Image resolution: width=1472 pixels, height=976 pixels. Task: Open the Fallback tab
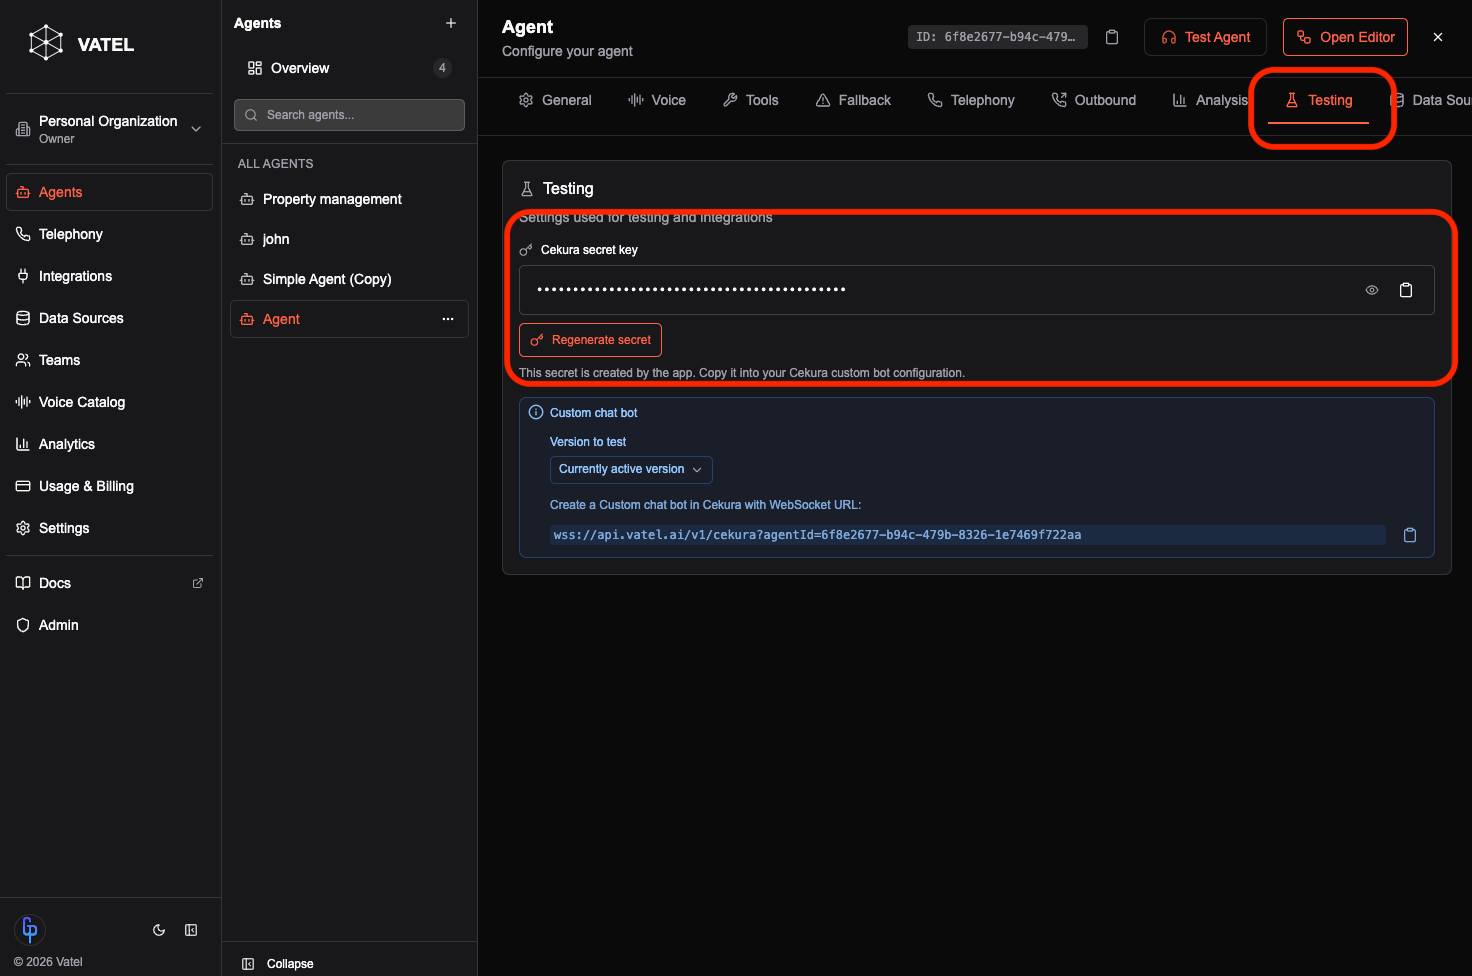[853, 100]
